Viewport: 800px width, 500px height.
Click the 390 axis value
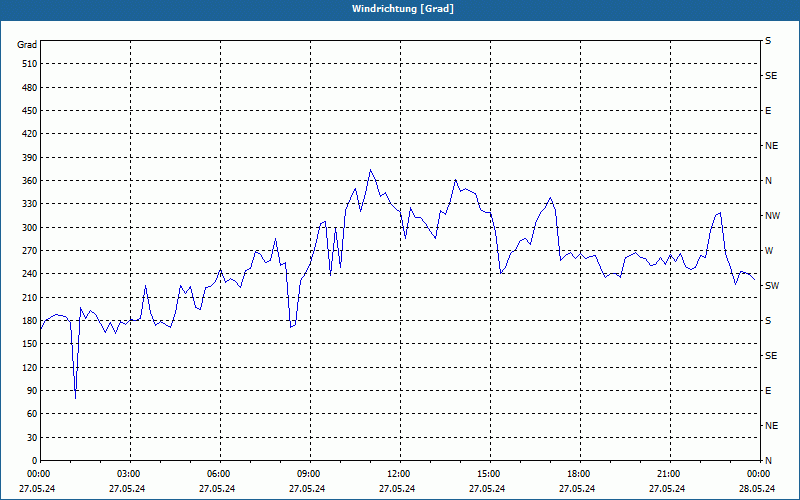pyautogui.click(x=30, y=158)
